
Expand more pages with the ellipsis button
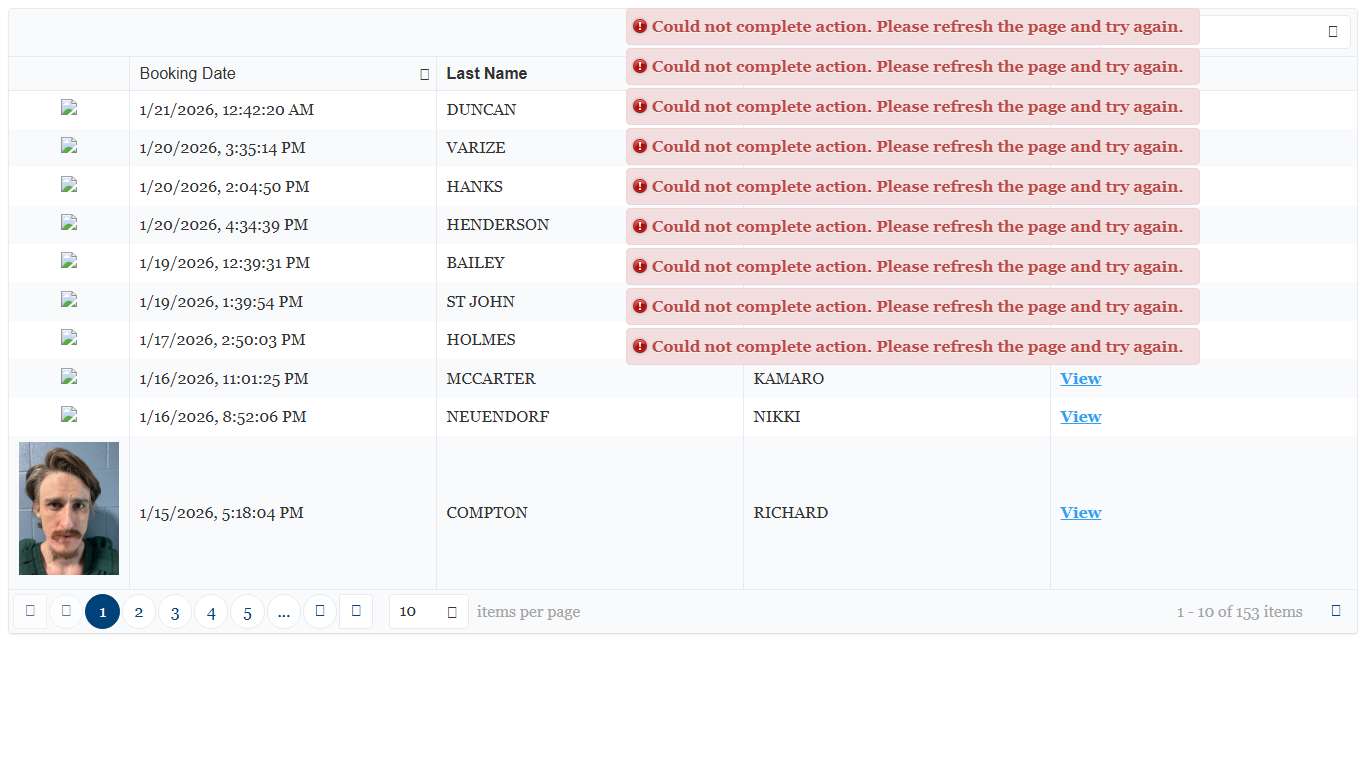[284, 612]
